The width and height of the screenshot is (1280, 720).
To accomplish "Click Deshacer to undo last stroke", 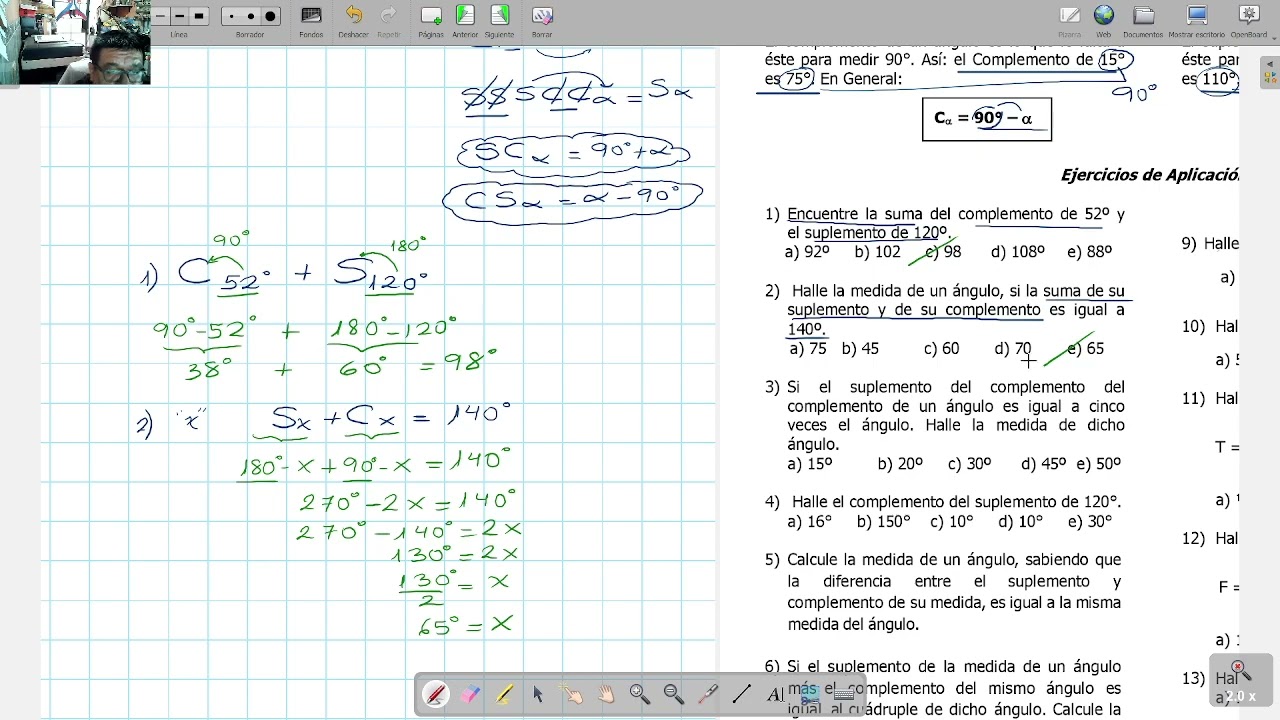I will pos(353,21).
